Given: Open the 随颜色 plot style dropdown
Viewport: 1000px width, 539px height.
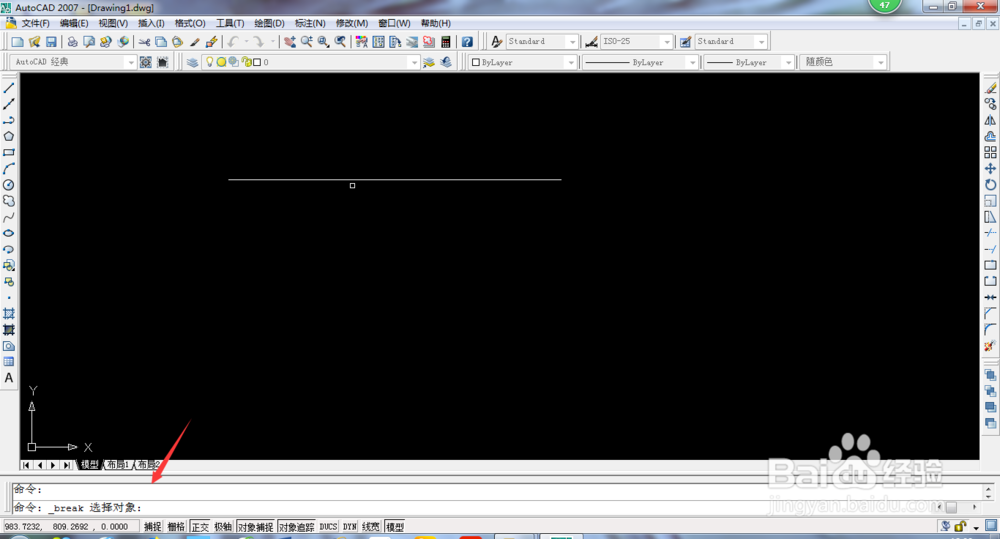Looking at the screenshot, I should [881, 63].
